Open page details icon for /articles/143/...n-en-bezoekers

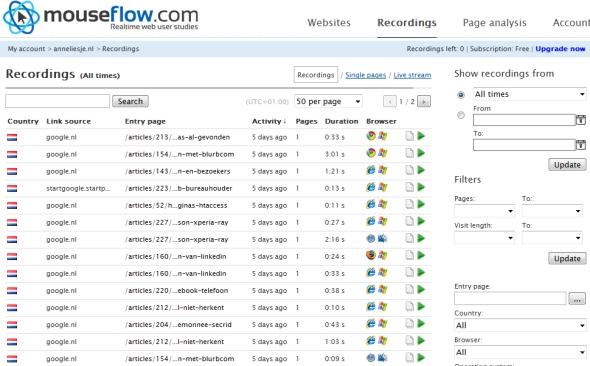tap(409, 170)
